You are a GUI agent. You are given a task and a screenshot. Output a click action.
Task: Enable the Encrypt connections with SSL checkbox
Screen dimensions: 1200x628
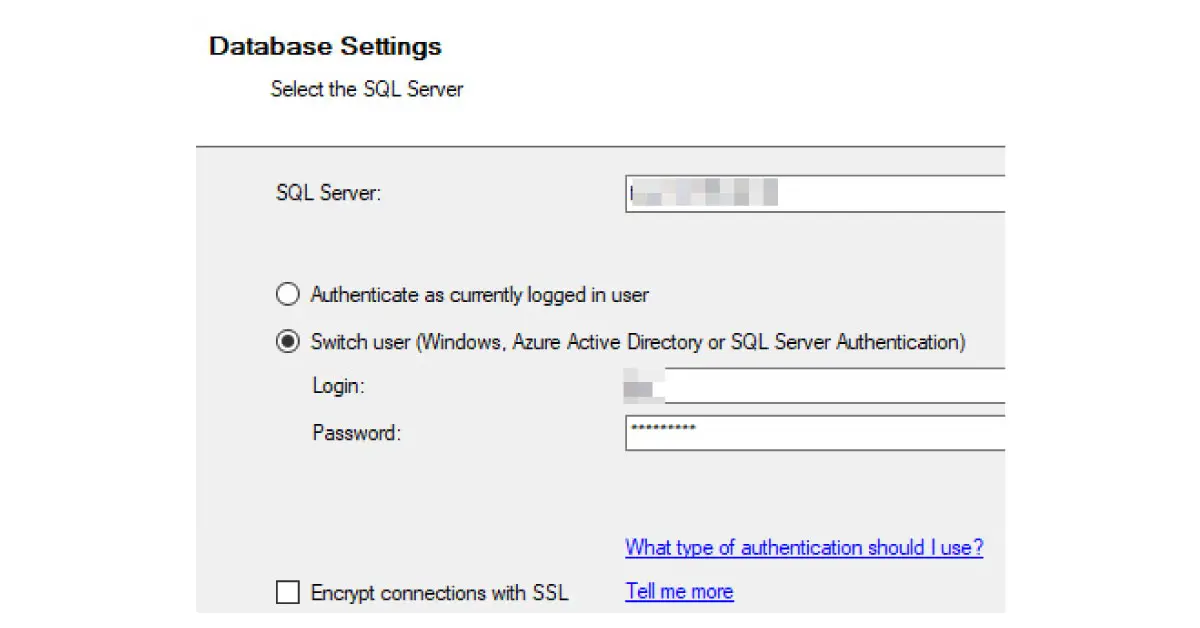click(x=288, y=593)
